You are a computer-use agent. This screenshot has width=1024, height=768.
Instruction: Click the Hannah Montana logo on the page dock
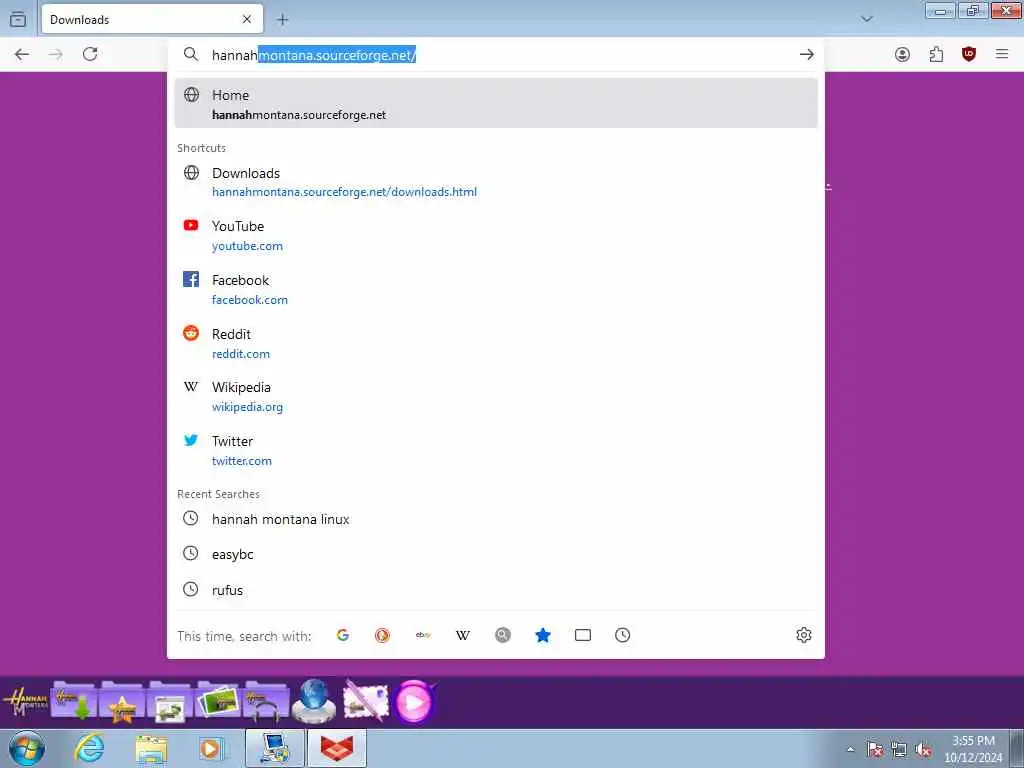(25, 702)
